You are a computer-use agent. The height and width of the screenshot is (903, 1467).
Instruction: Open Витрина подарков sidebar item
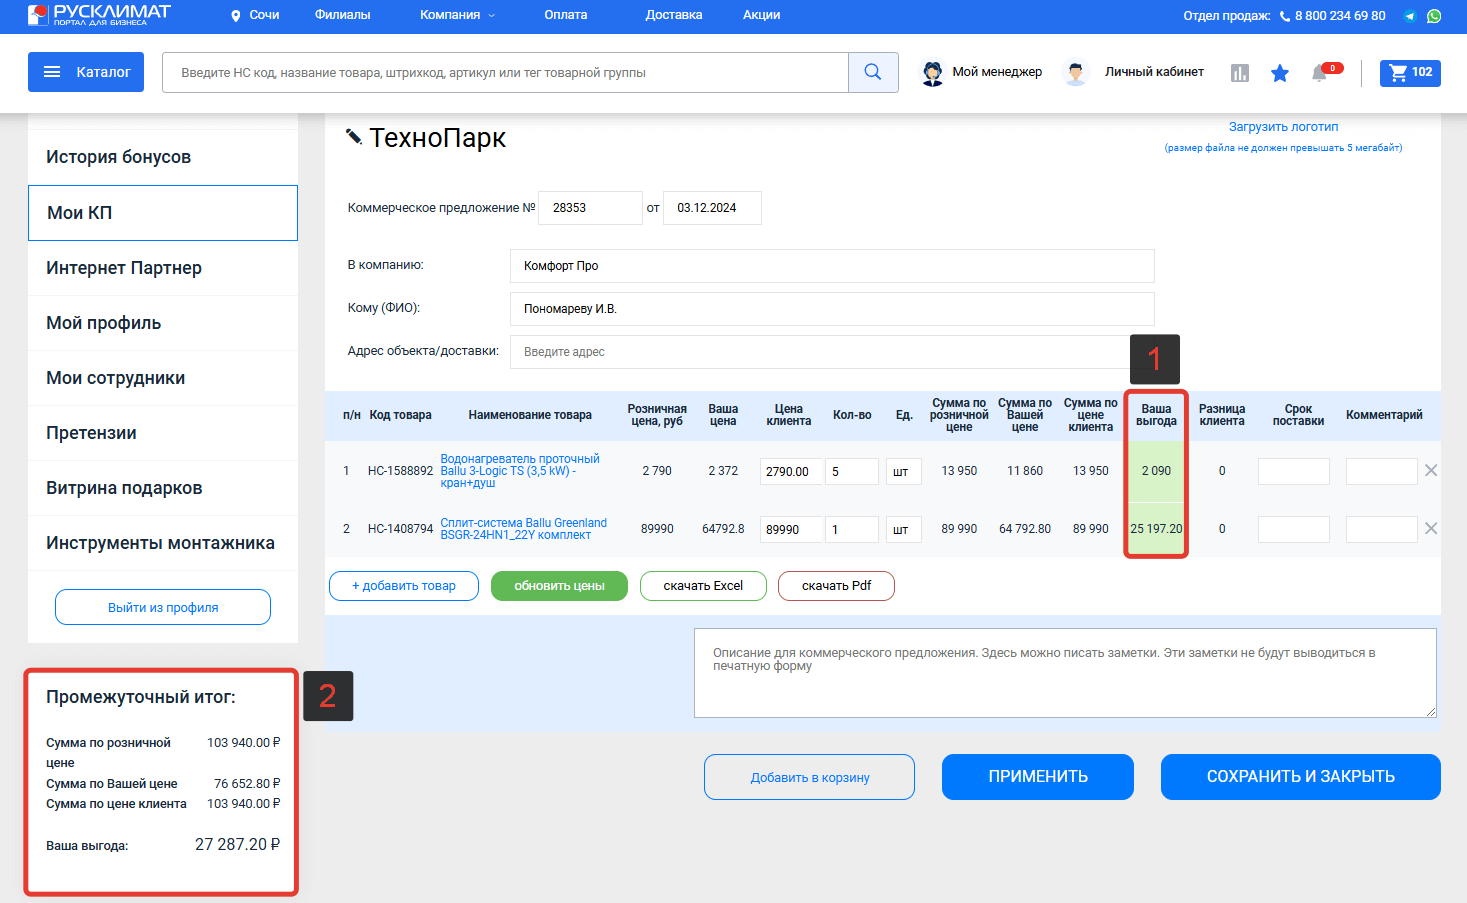point(163,488)
